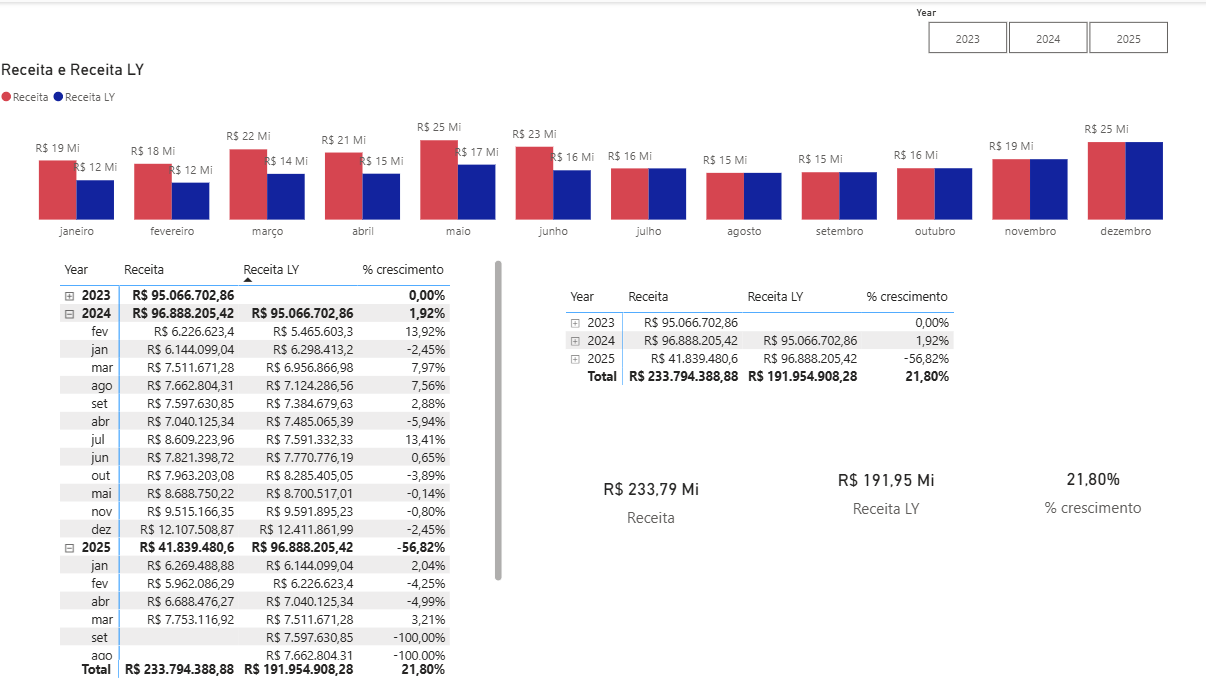Click the cell '-5,94%'
1206x681 pixels.
click(427, 421)
